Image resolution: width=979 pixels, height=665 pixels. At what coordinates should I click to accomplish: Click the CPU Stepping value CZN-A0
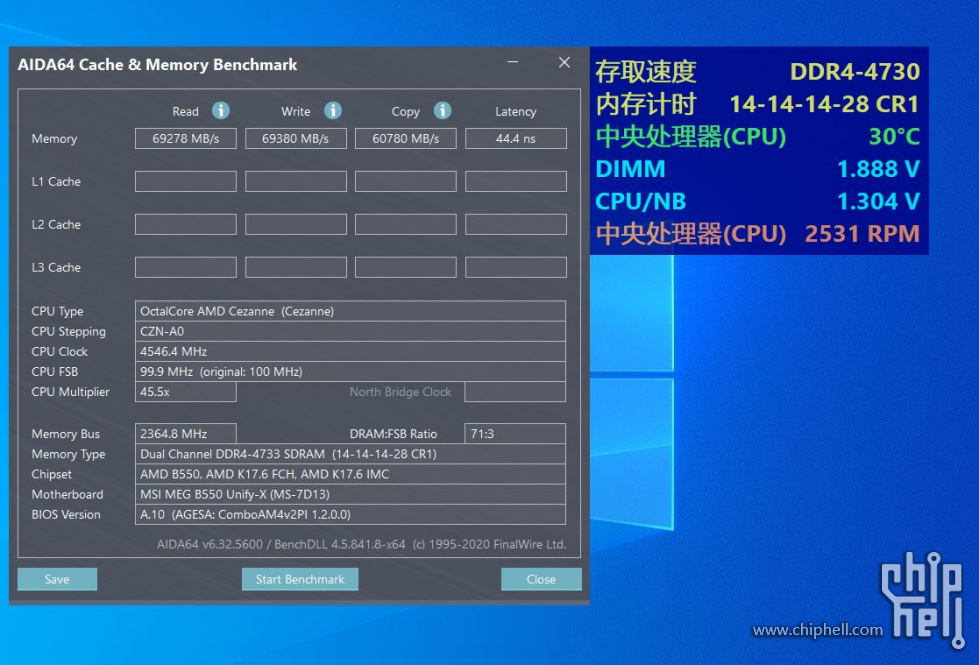coord(350,332)
